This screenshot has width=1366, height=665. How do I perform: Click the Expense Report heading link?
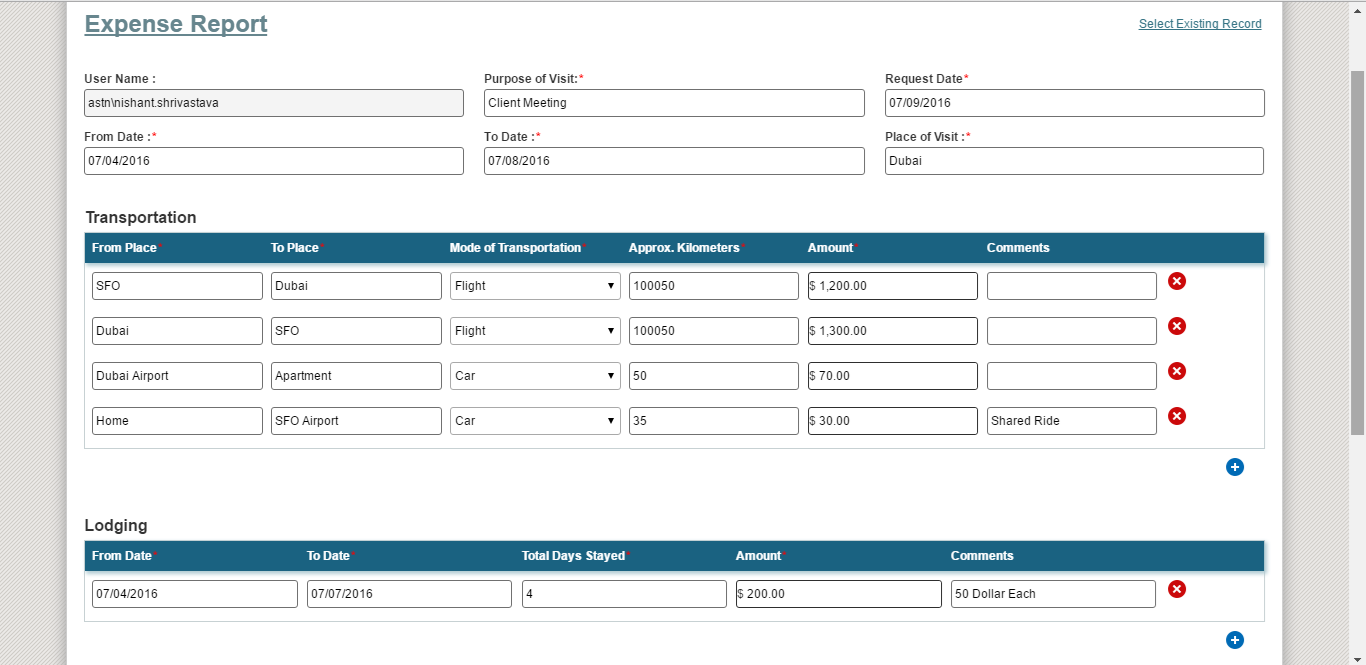[176, 24]
